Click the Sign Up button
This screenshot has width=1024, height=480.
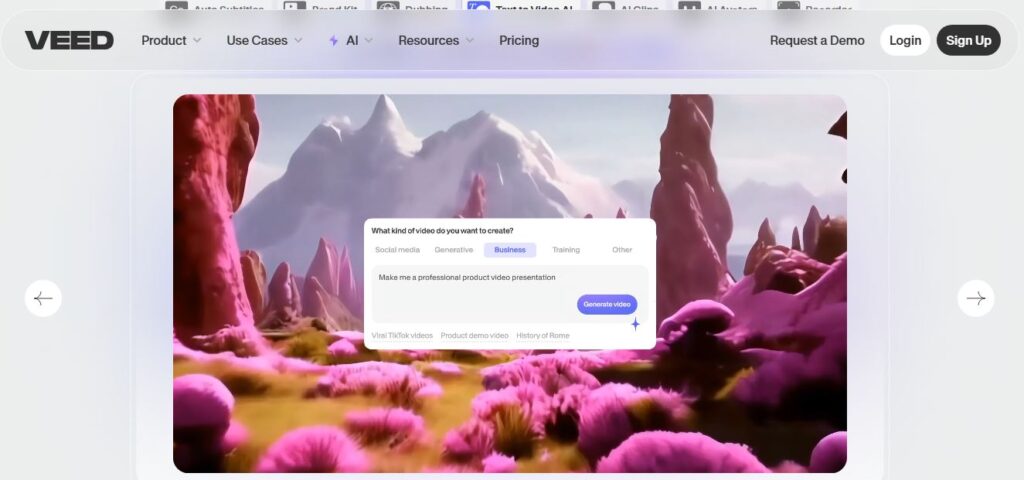(x=968, y=40)
